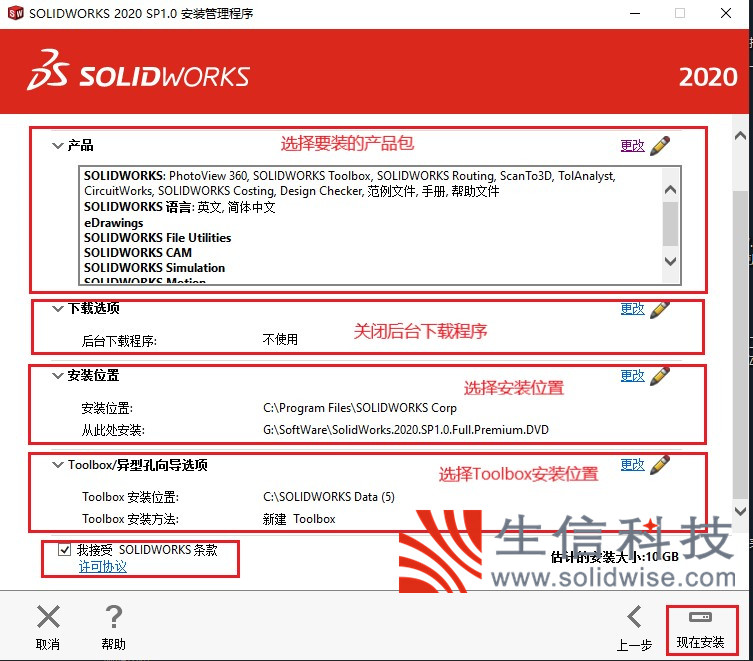Go back using the 上一步 arrow
The height and width of the screenshot is (661, 753).
click(634, 617)
